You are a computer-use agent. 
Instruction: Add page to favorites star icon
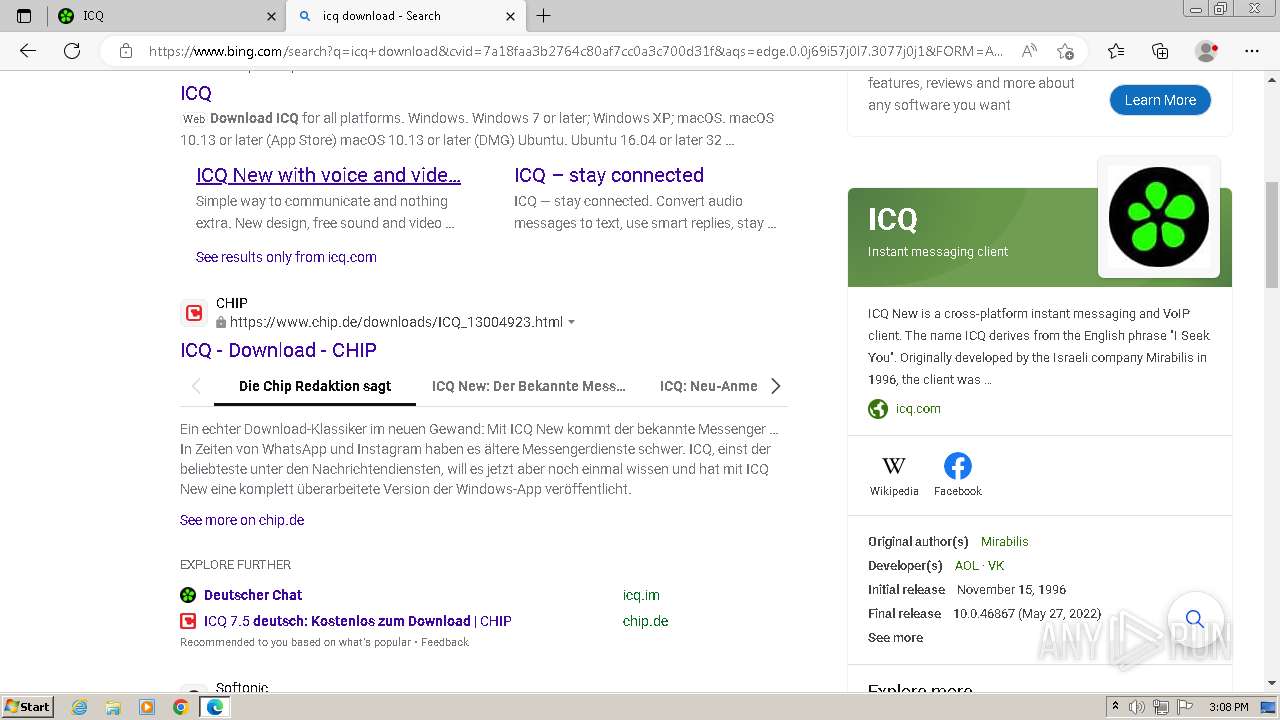[1065, 51]
